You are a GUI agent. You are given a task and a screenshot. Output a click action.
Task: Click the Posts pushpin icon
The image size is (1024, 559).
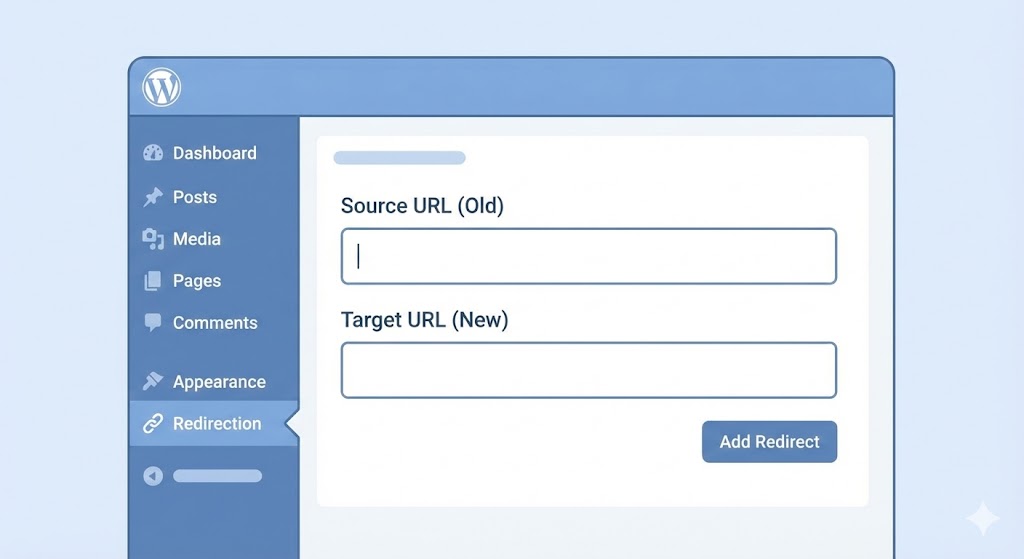[x=153, y=197]
